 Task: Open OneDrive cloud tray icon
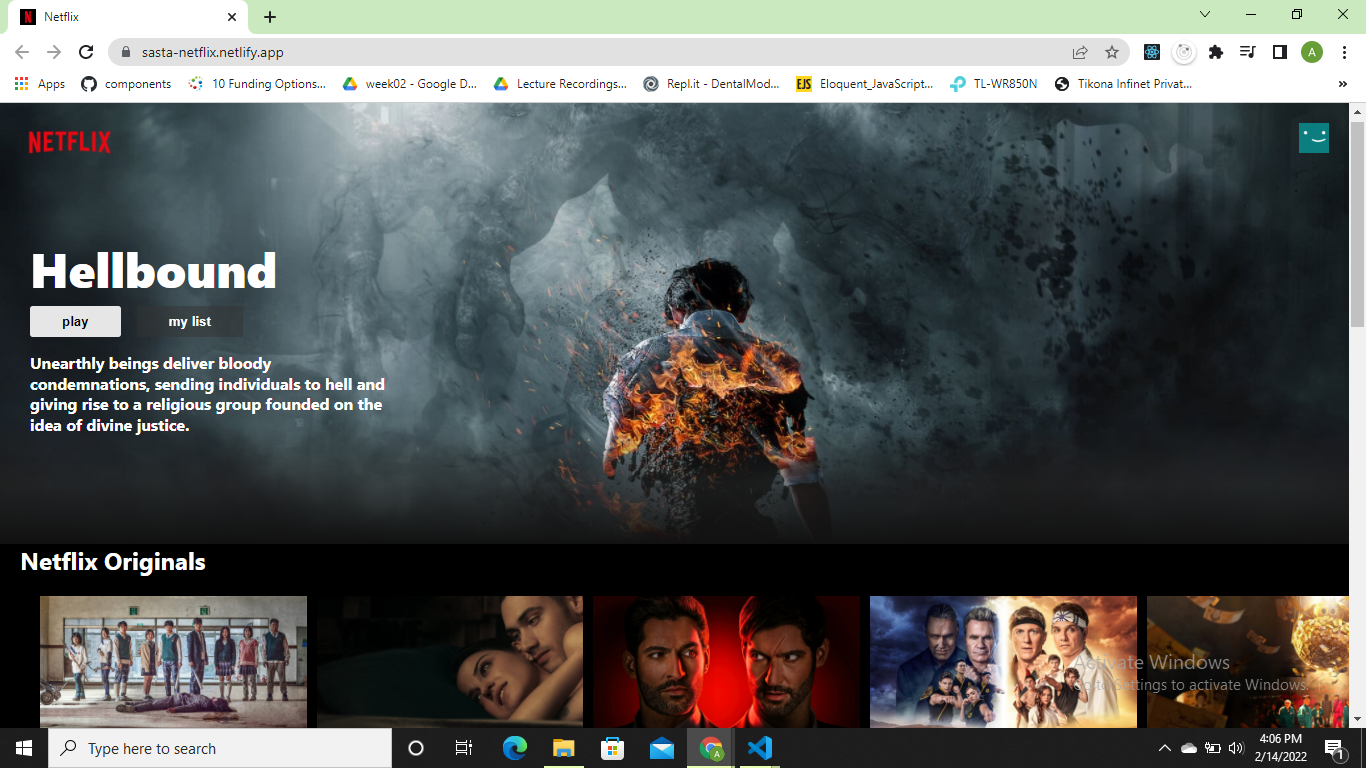[x=1189, y=748]
